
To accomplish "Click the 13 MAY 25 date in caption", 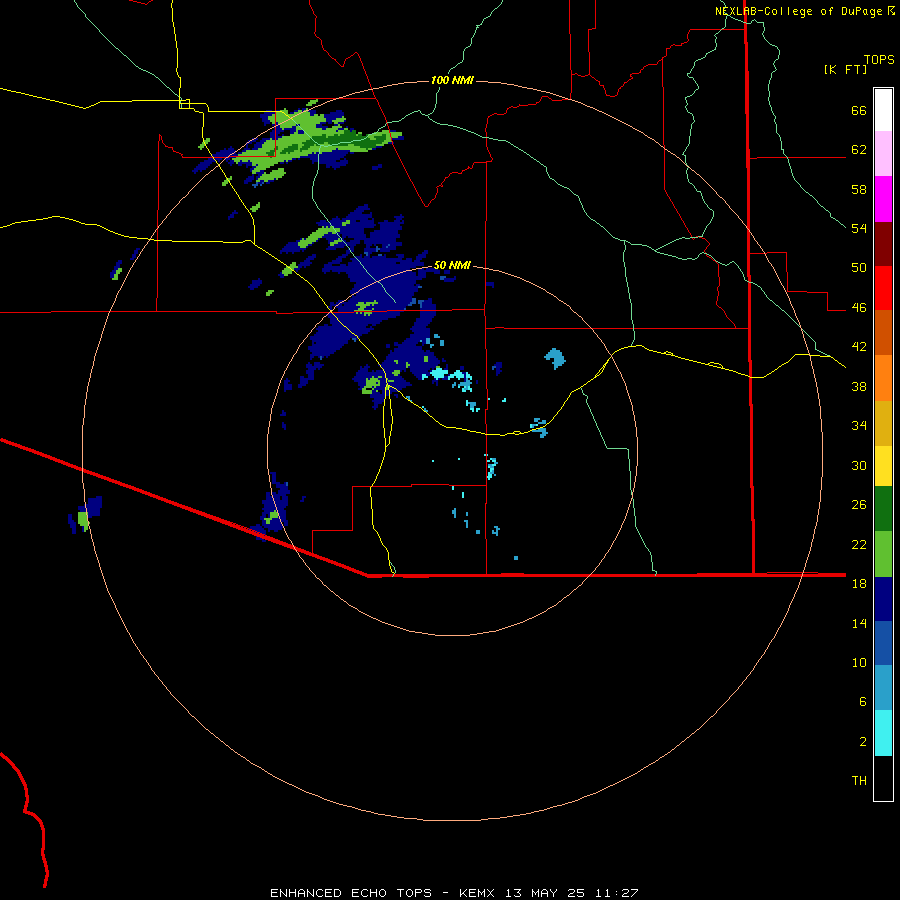I will [x=545, y=893].
